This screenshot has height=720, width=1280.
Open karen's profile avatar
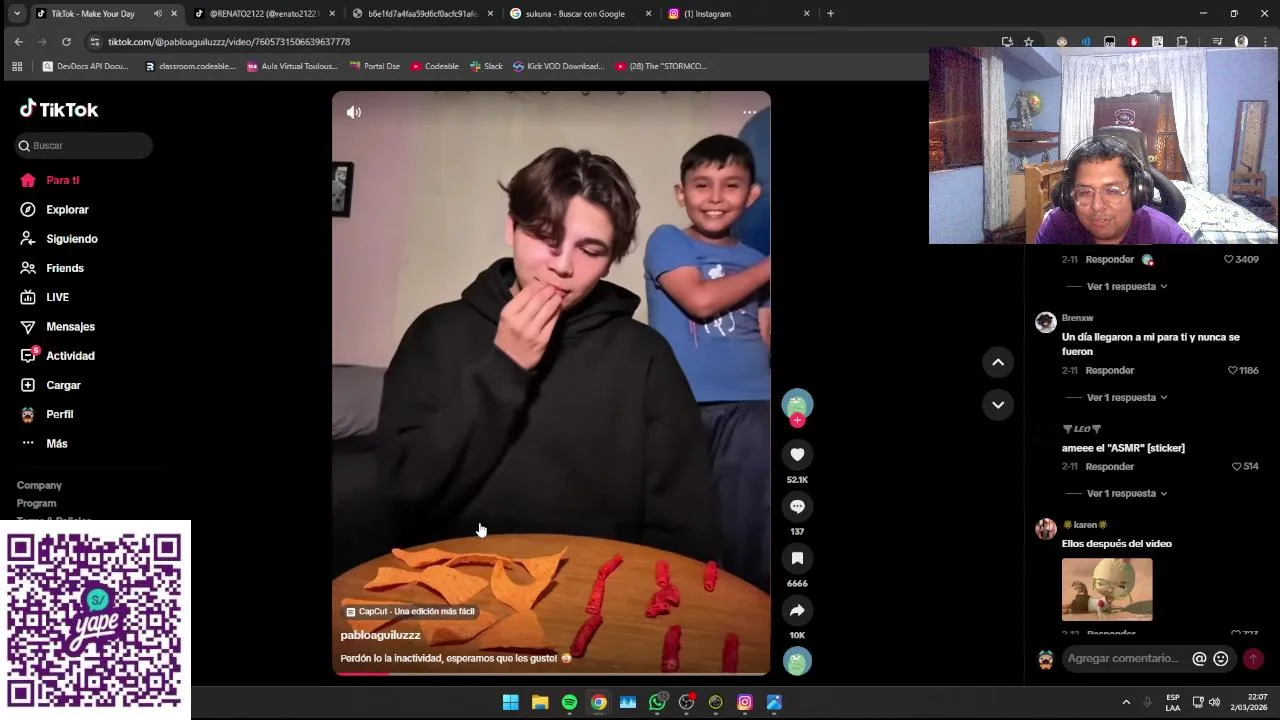click(1046, 529)
